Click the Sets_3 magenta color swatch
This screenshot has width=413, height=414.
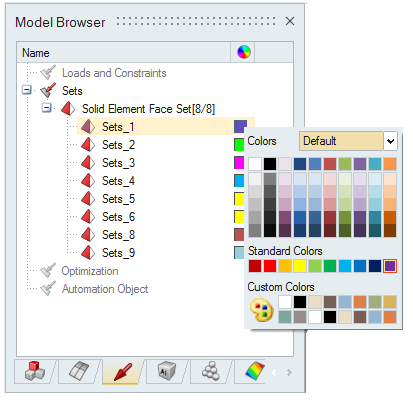point(239,163)
